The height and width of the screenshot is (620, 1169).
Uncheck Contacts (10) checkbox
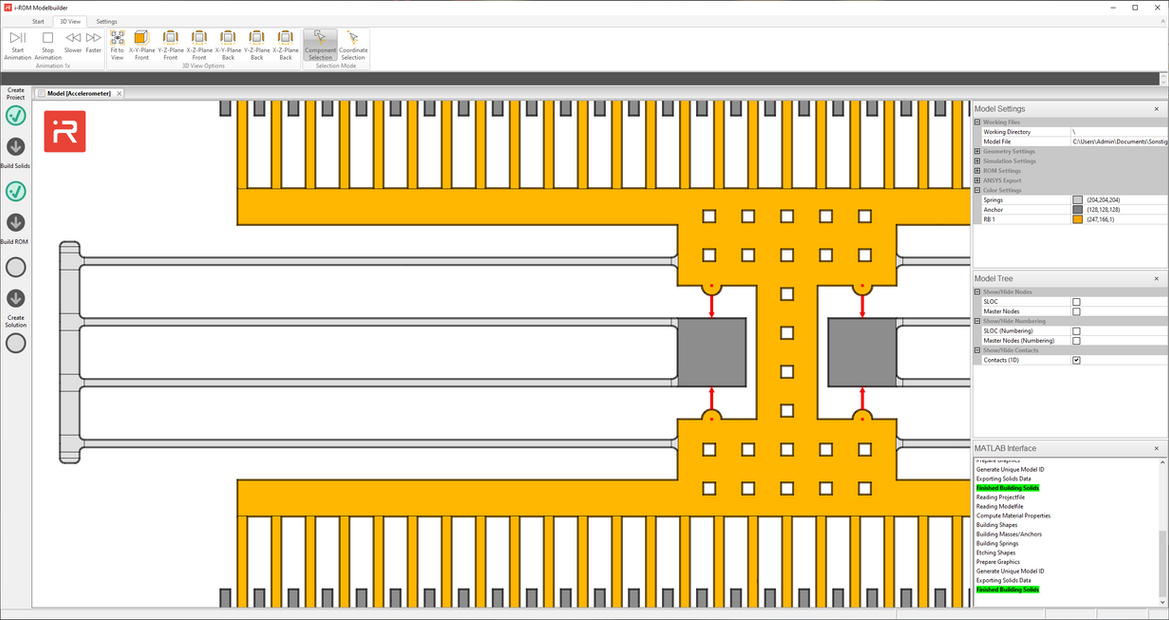tap(1076, 360)
